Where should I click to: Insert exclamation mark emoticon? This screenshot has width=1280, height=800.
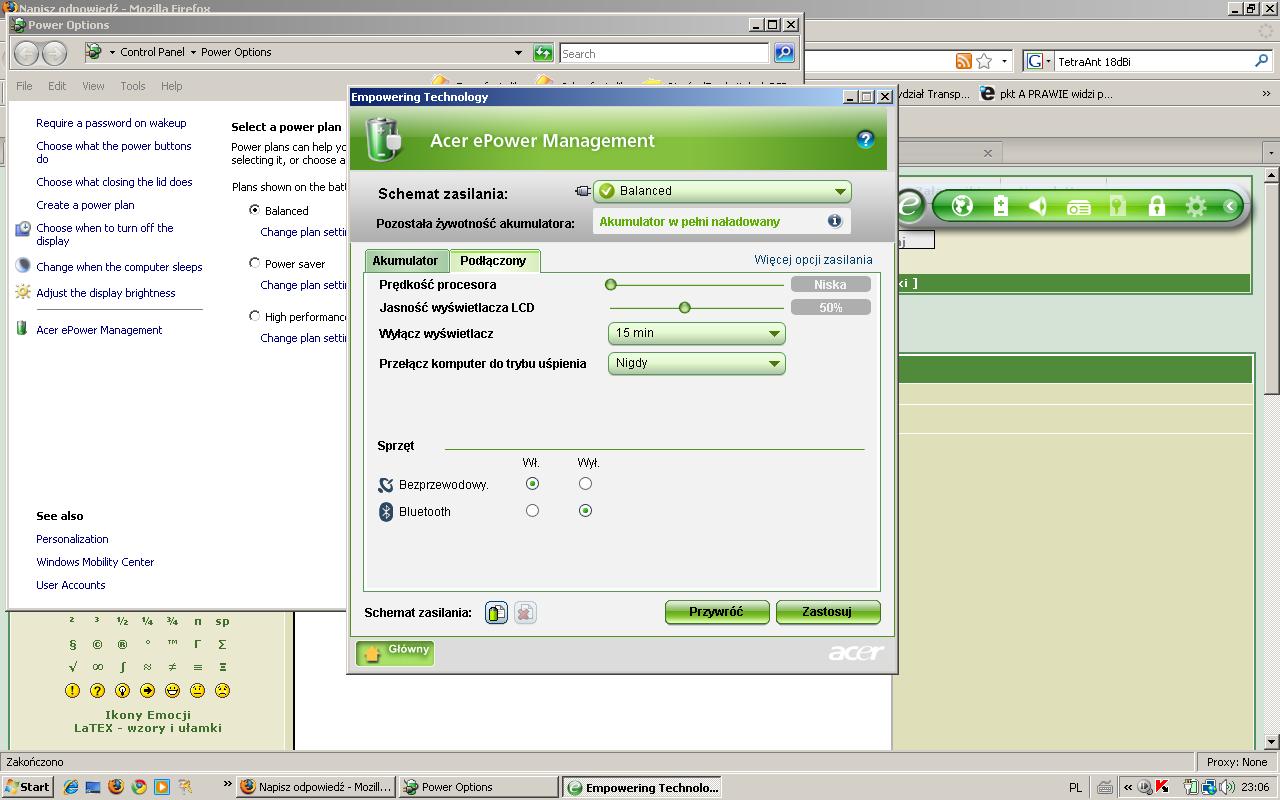(72, 690)
